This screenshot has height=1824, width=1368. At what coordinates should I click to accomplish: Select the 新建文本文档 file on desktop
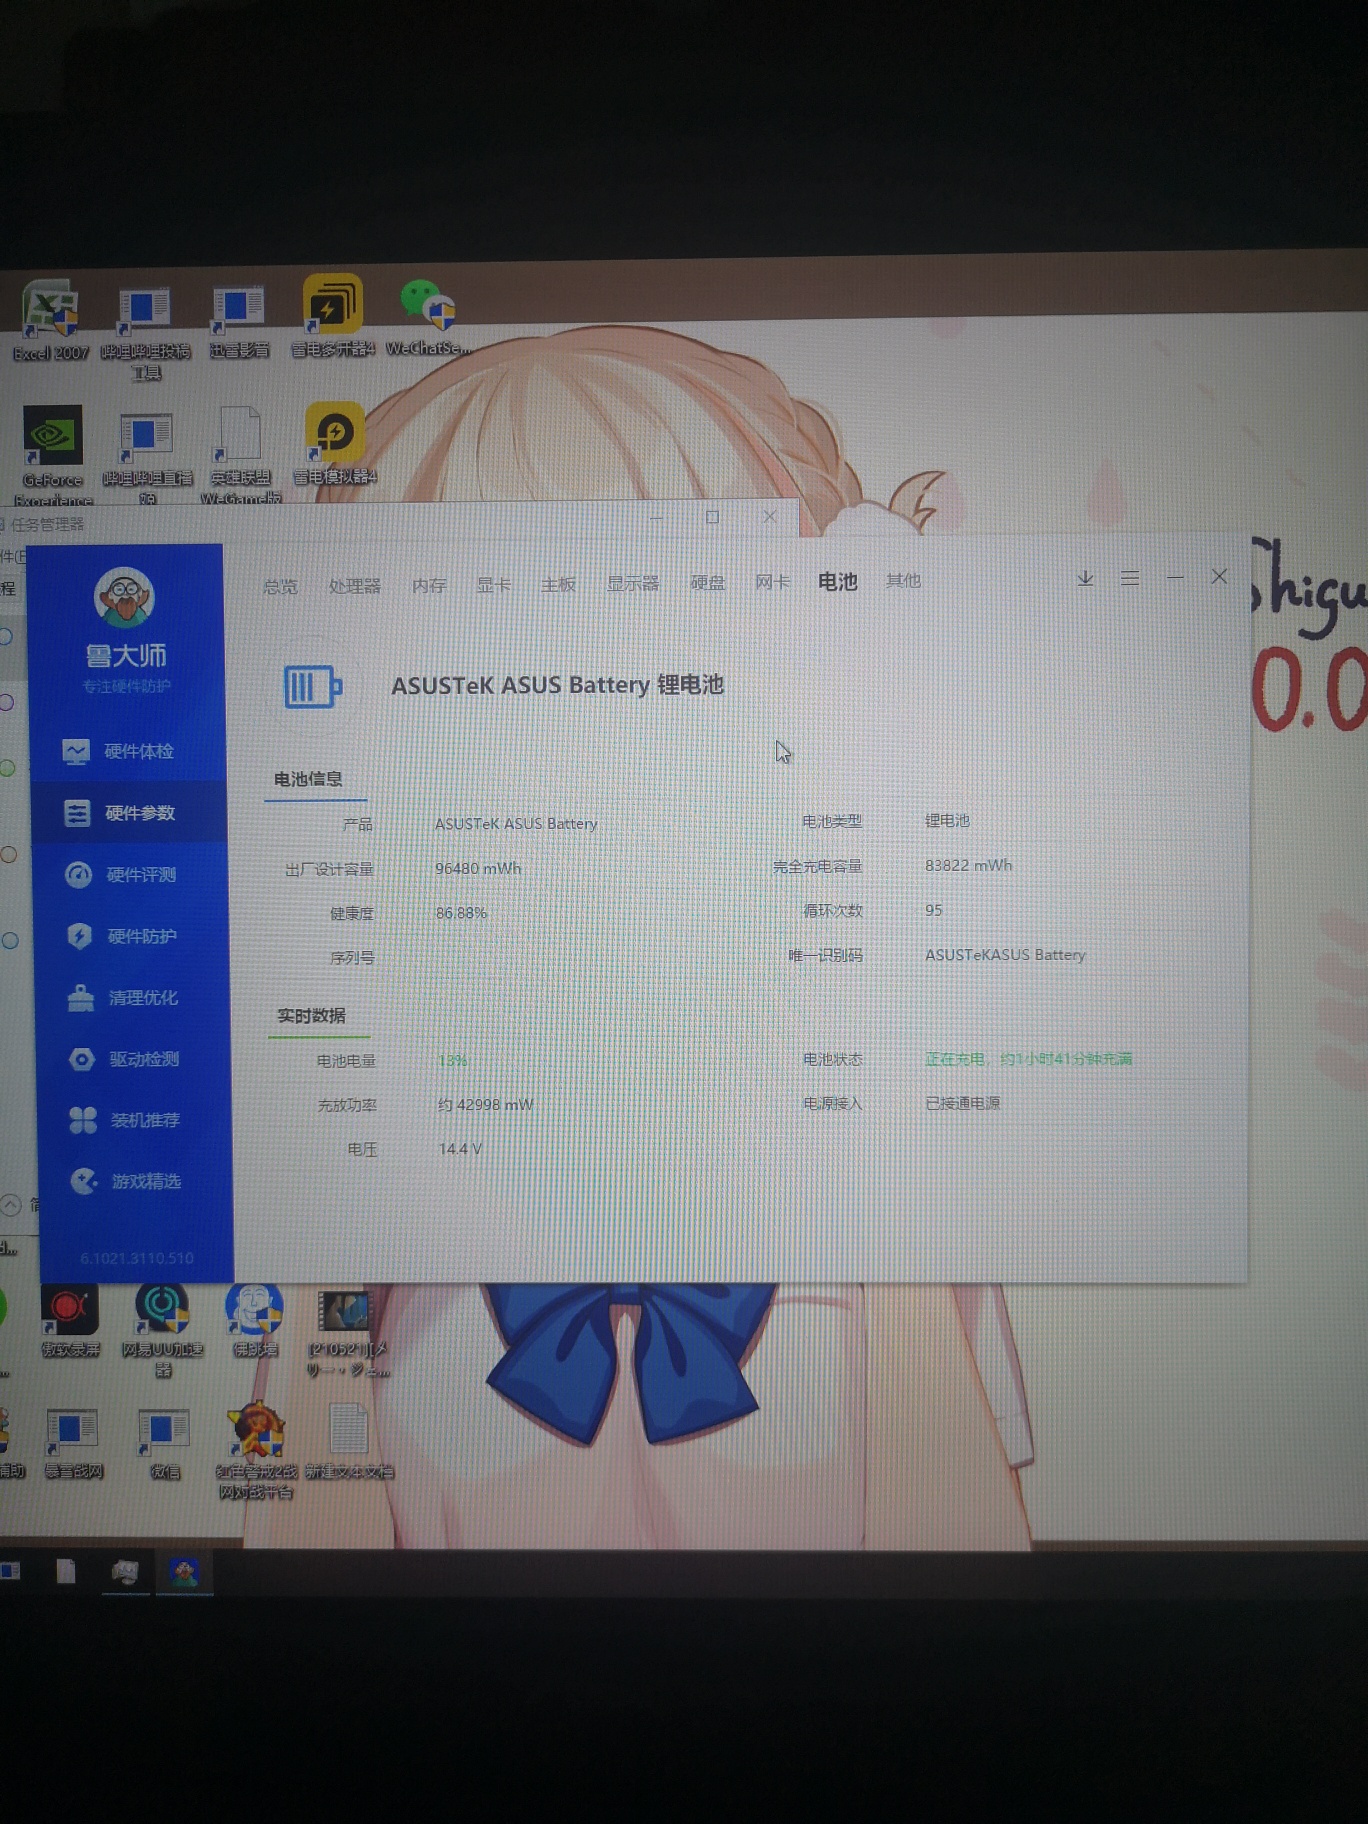pos(349,1441)
